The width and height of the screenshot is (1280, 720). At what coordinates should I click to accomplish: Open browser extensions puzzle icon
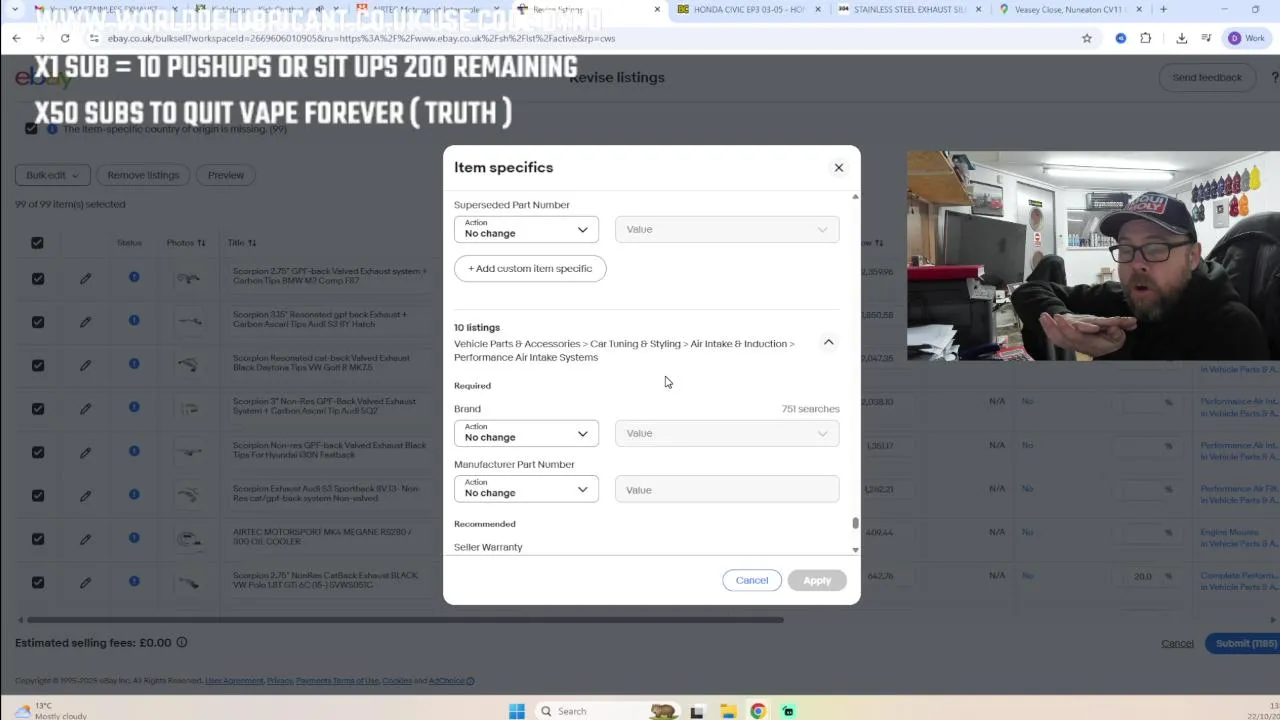[1145, 38]
